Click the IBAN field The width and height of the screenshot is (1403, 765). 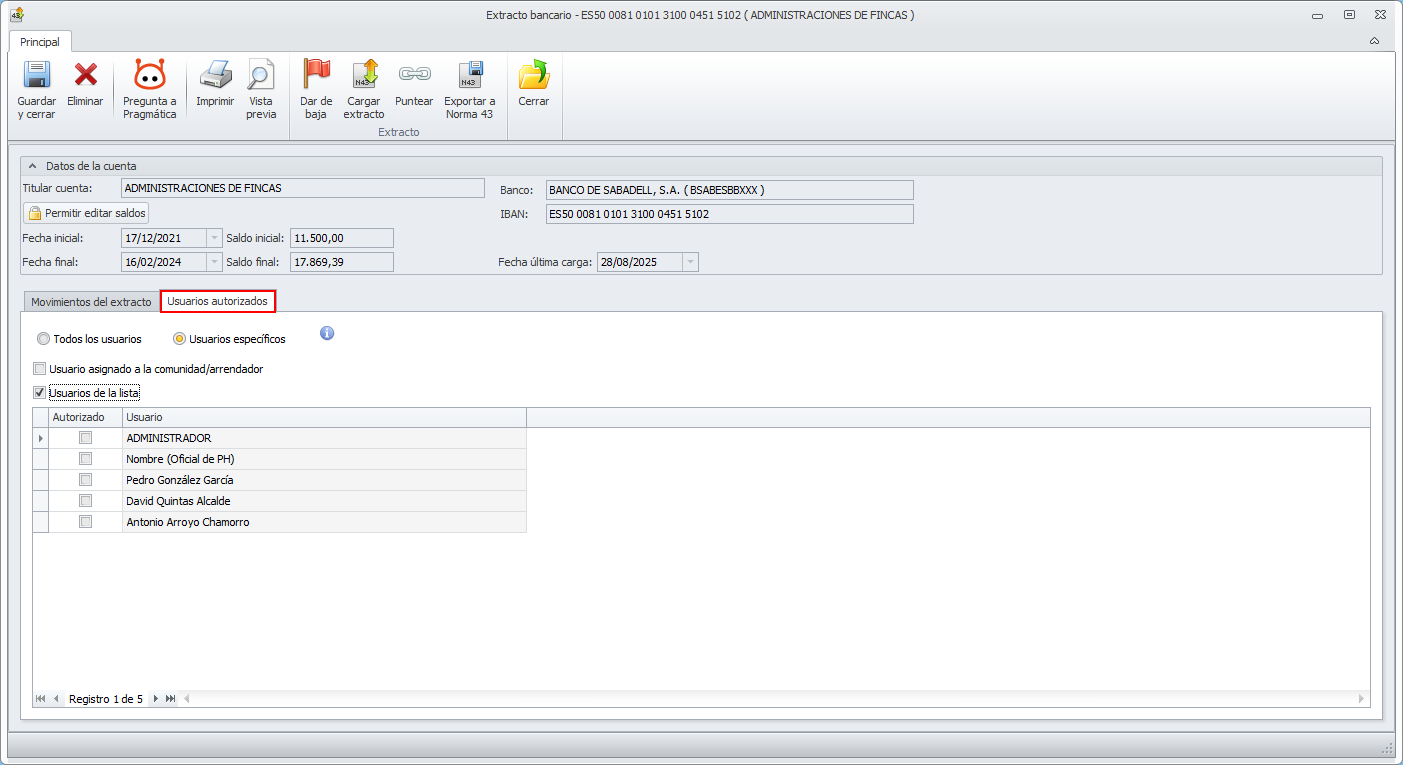(x=729, y=214)
